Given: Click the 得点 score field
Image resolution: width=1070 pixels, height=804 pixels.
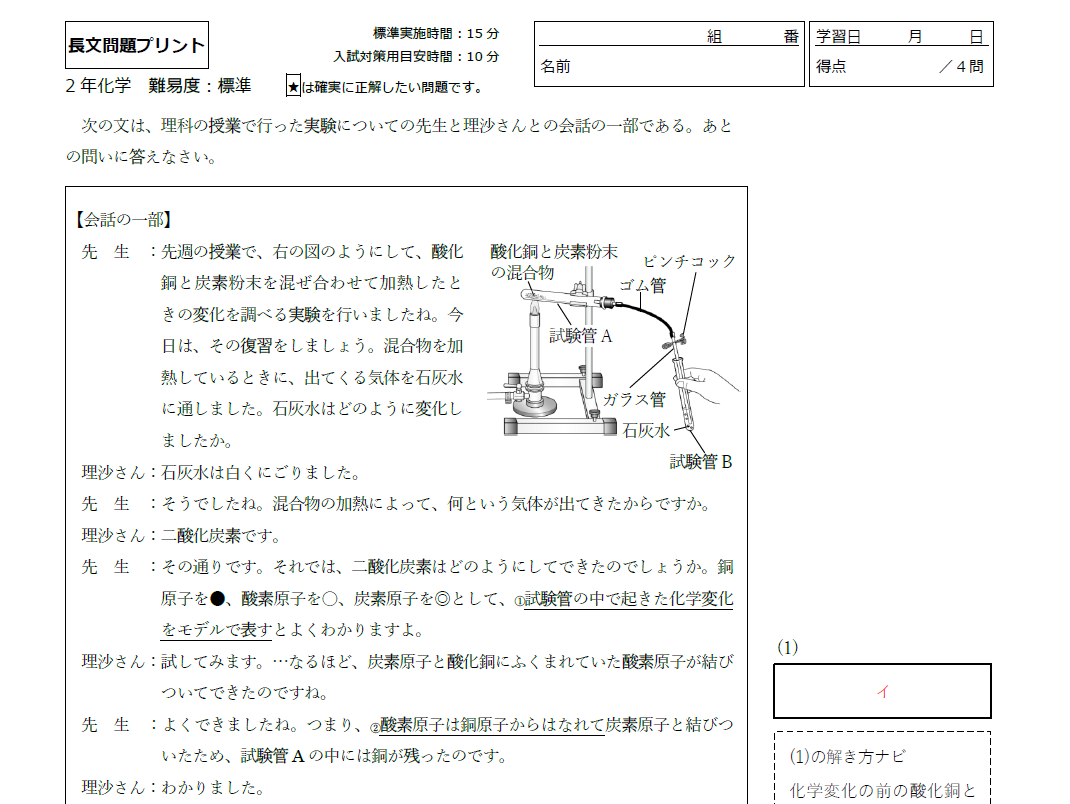Looking at the screenshot, I should [900, 67].
